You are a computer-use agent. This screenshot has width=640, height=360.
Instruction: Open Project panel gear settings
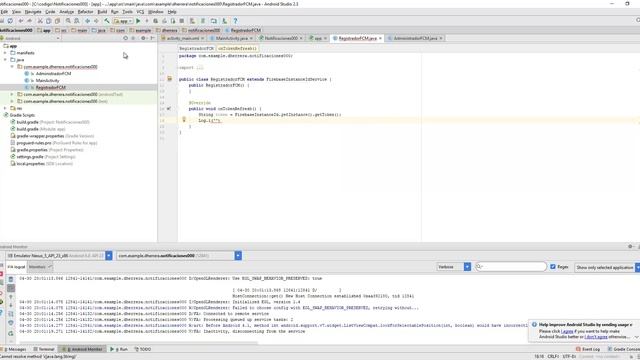pyautogui.click(x=143, y=38)
